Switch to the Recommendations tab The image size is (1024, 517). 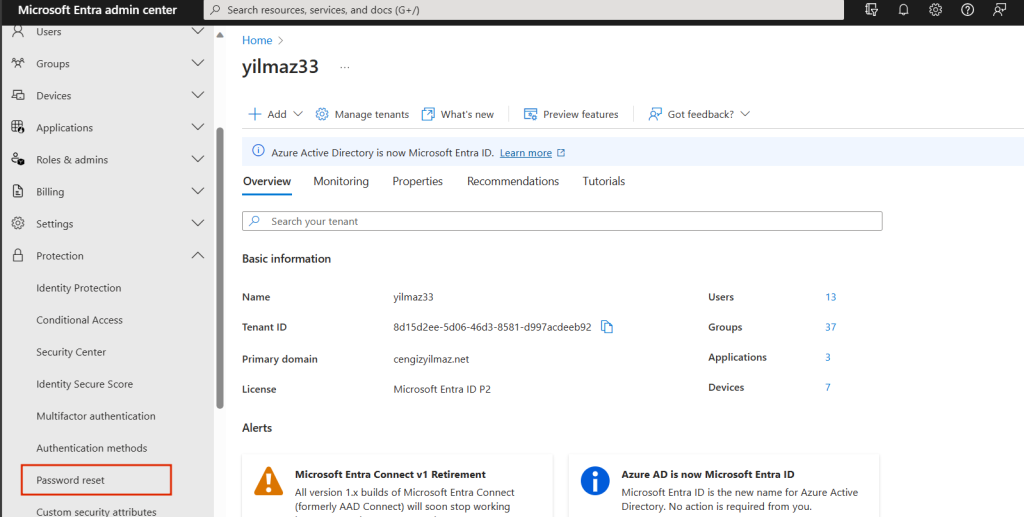513,181
